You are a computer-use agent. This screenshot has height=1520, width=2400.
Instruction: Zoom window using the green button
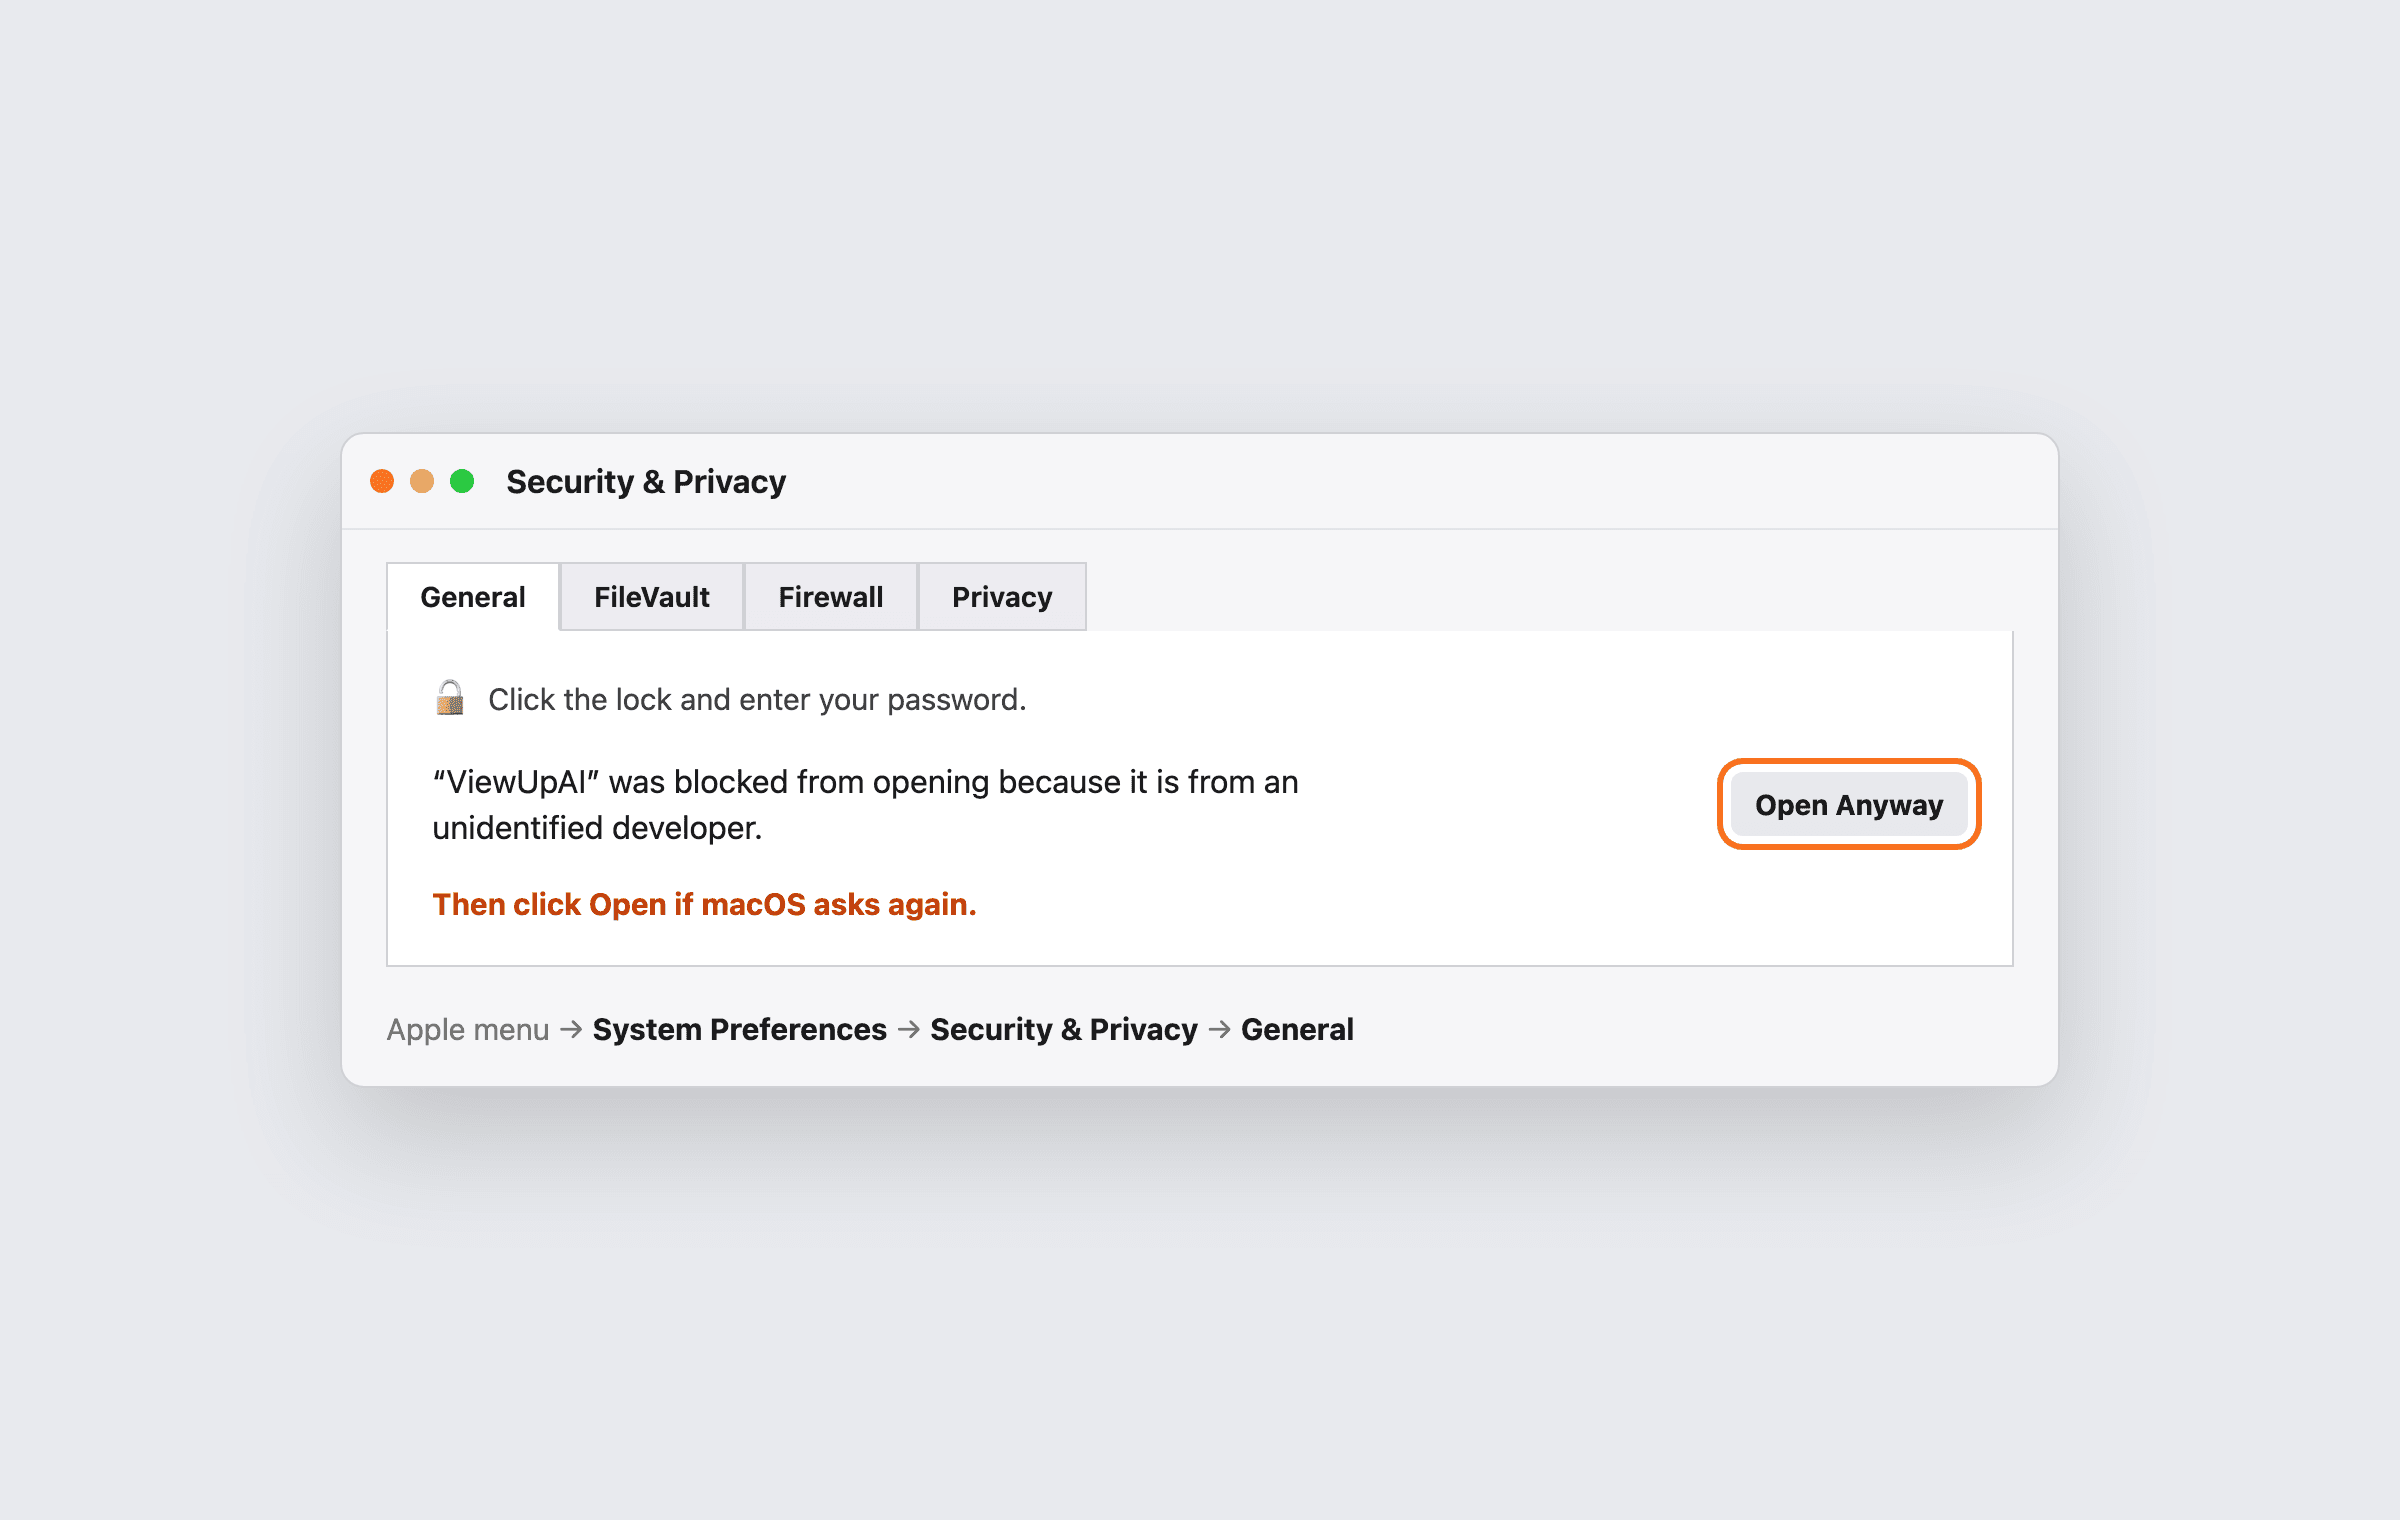pos(462,481)
